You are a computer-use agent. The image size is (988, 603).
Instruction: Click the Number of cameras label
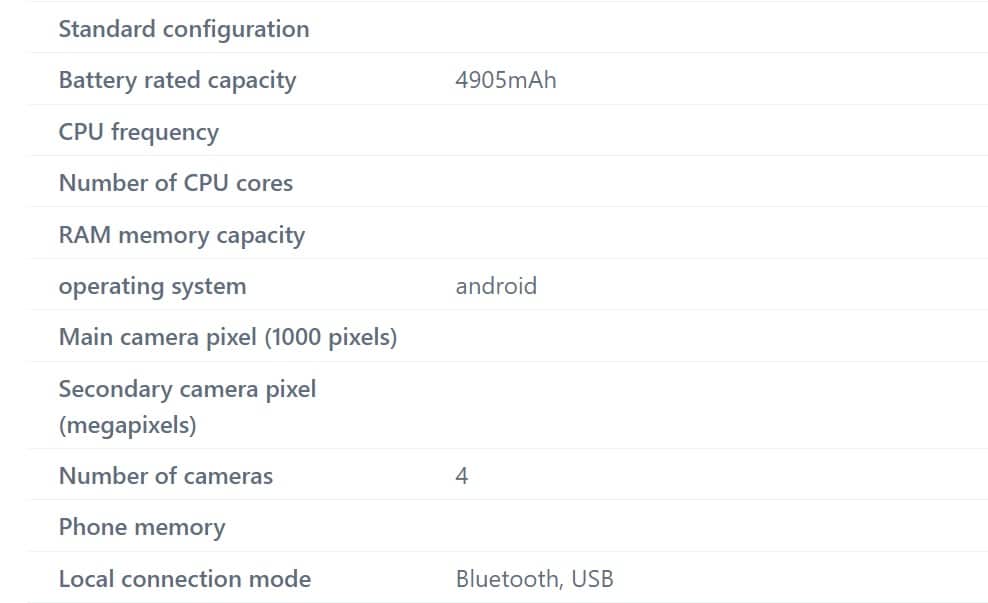pyautogui.click(x=166, y=476)
